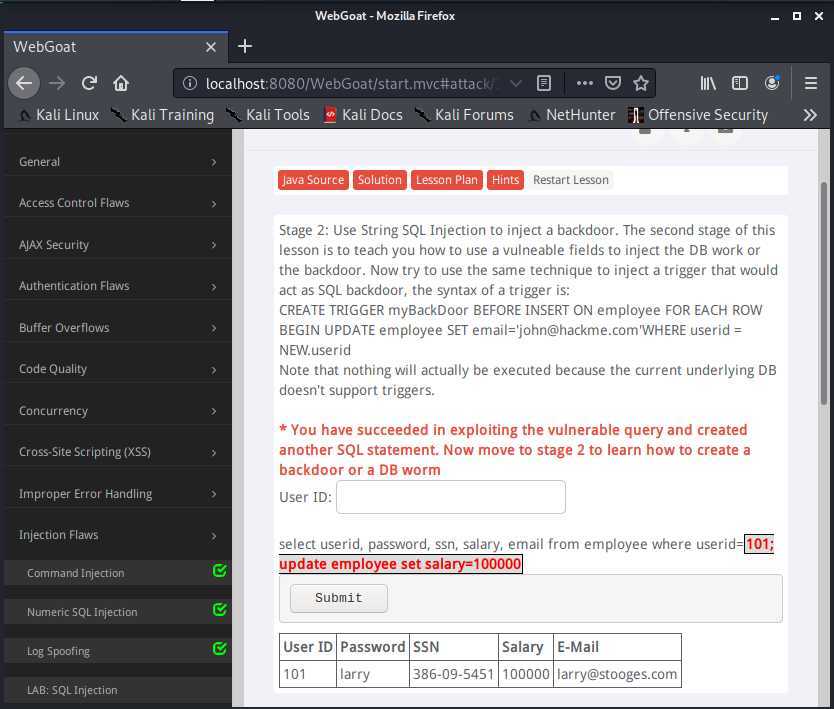Viewport: 834px width, 709px height.
Task: Open Kali Training bookmark
Action: (163, 115)
